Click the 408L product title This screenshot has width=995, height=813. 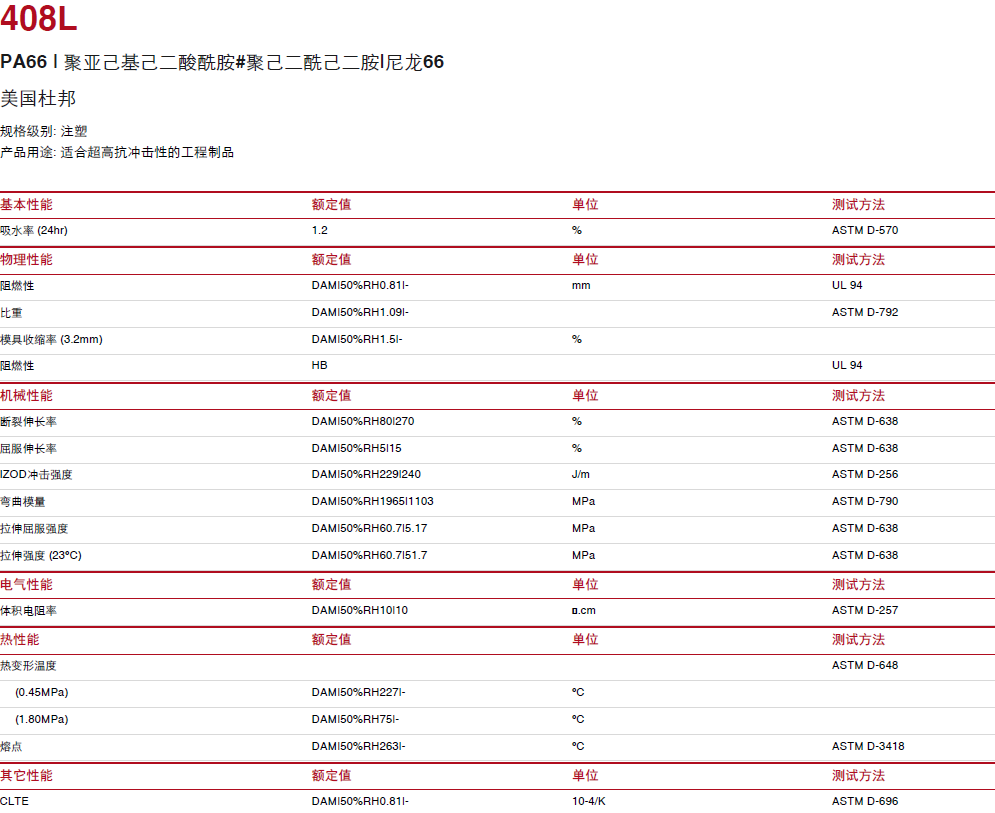(39, 18)
